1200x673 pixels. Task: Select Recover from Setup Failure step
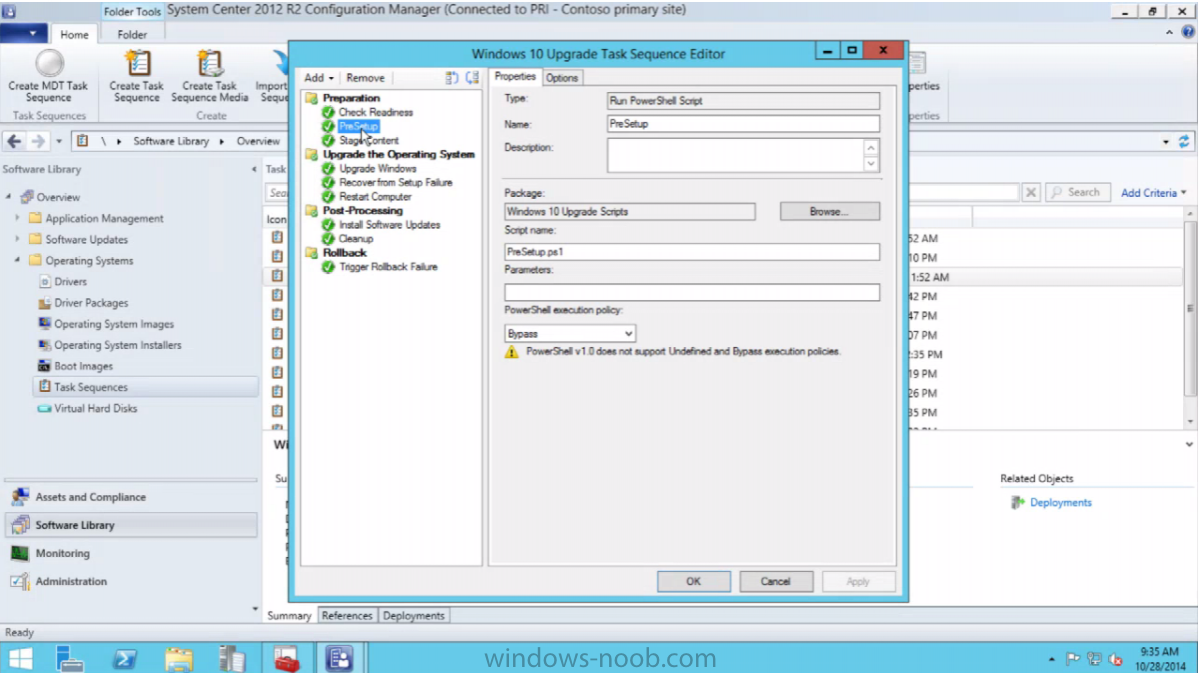tap(396, 182)
